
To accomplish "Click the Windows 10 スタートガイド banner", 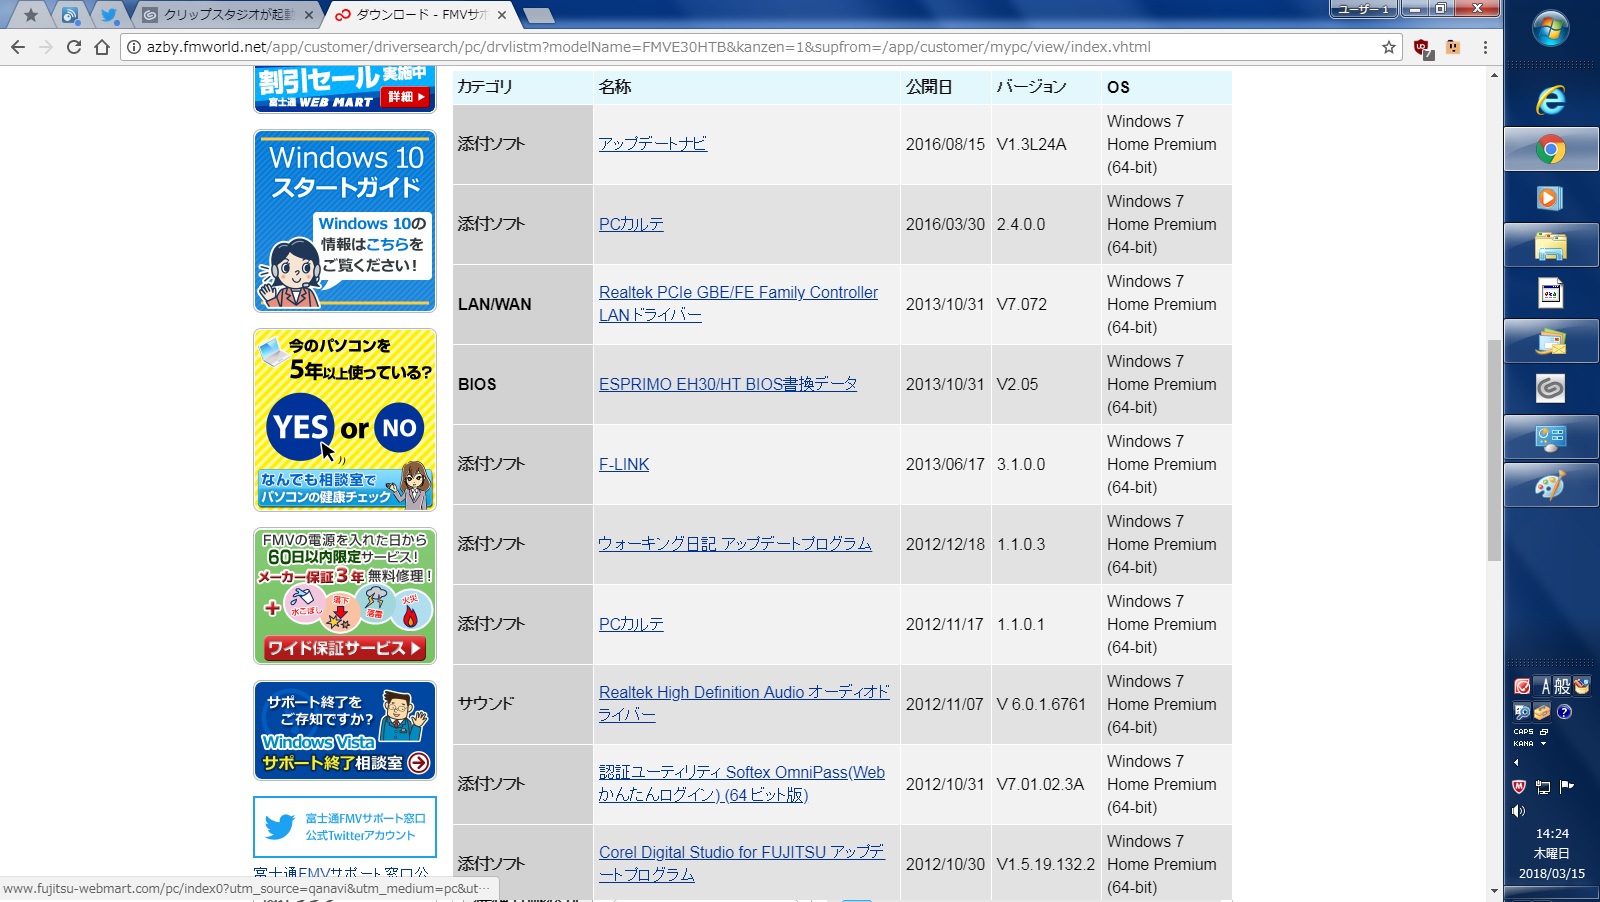I will click(345, 221).
